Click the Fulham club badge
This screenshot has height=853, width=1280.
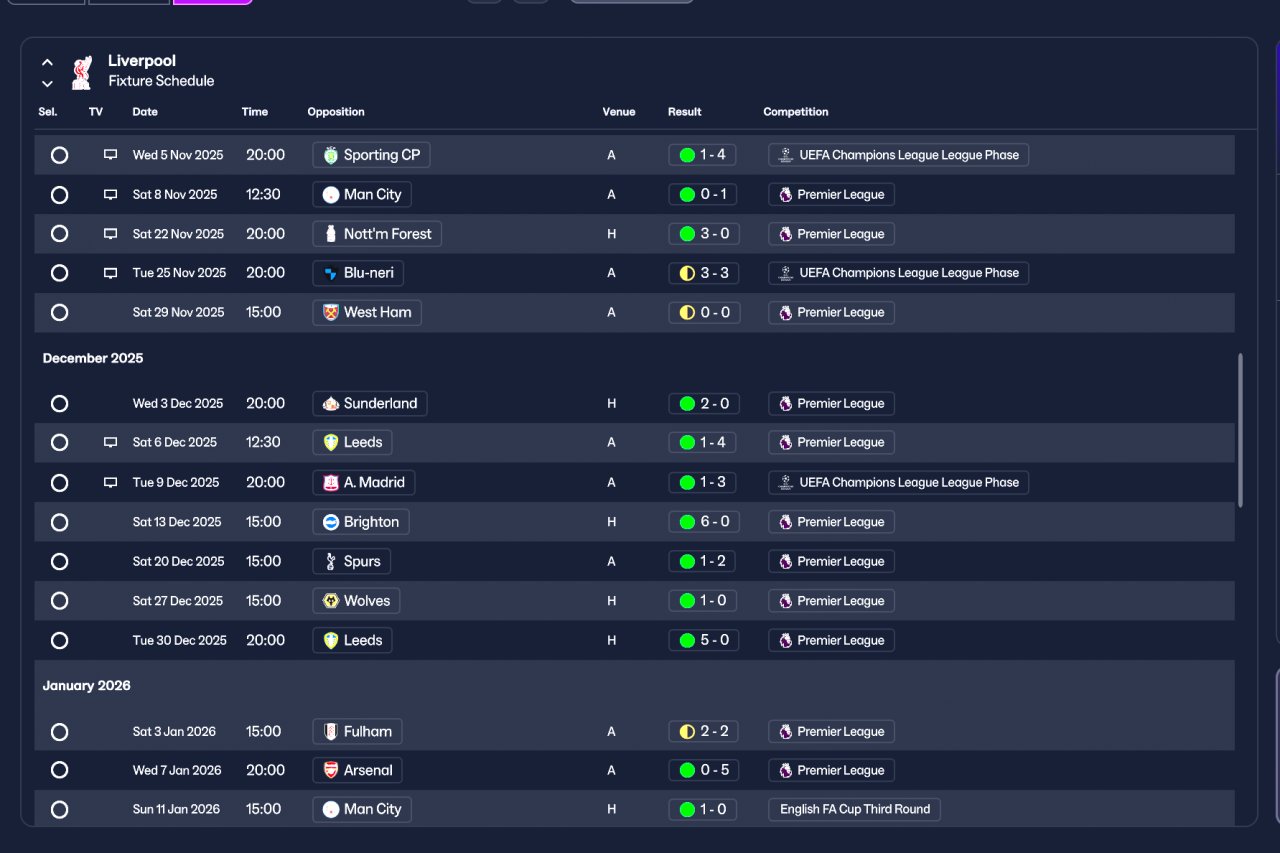point(331,731)
